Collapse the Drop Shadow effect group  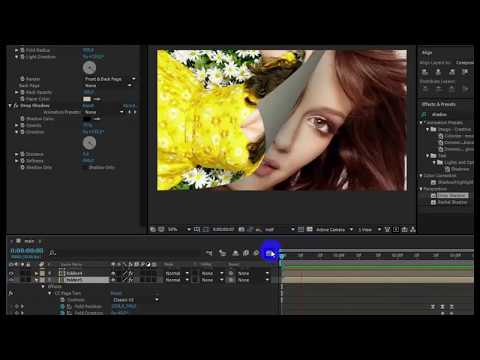[10, 105]
